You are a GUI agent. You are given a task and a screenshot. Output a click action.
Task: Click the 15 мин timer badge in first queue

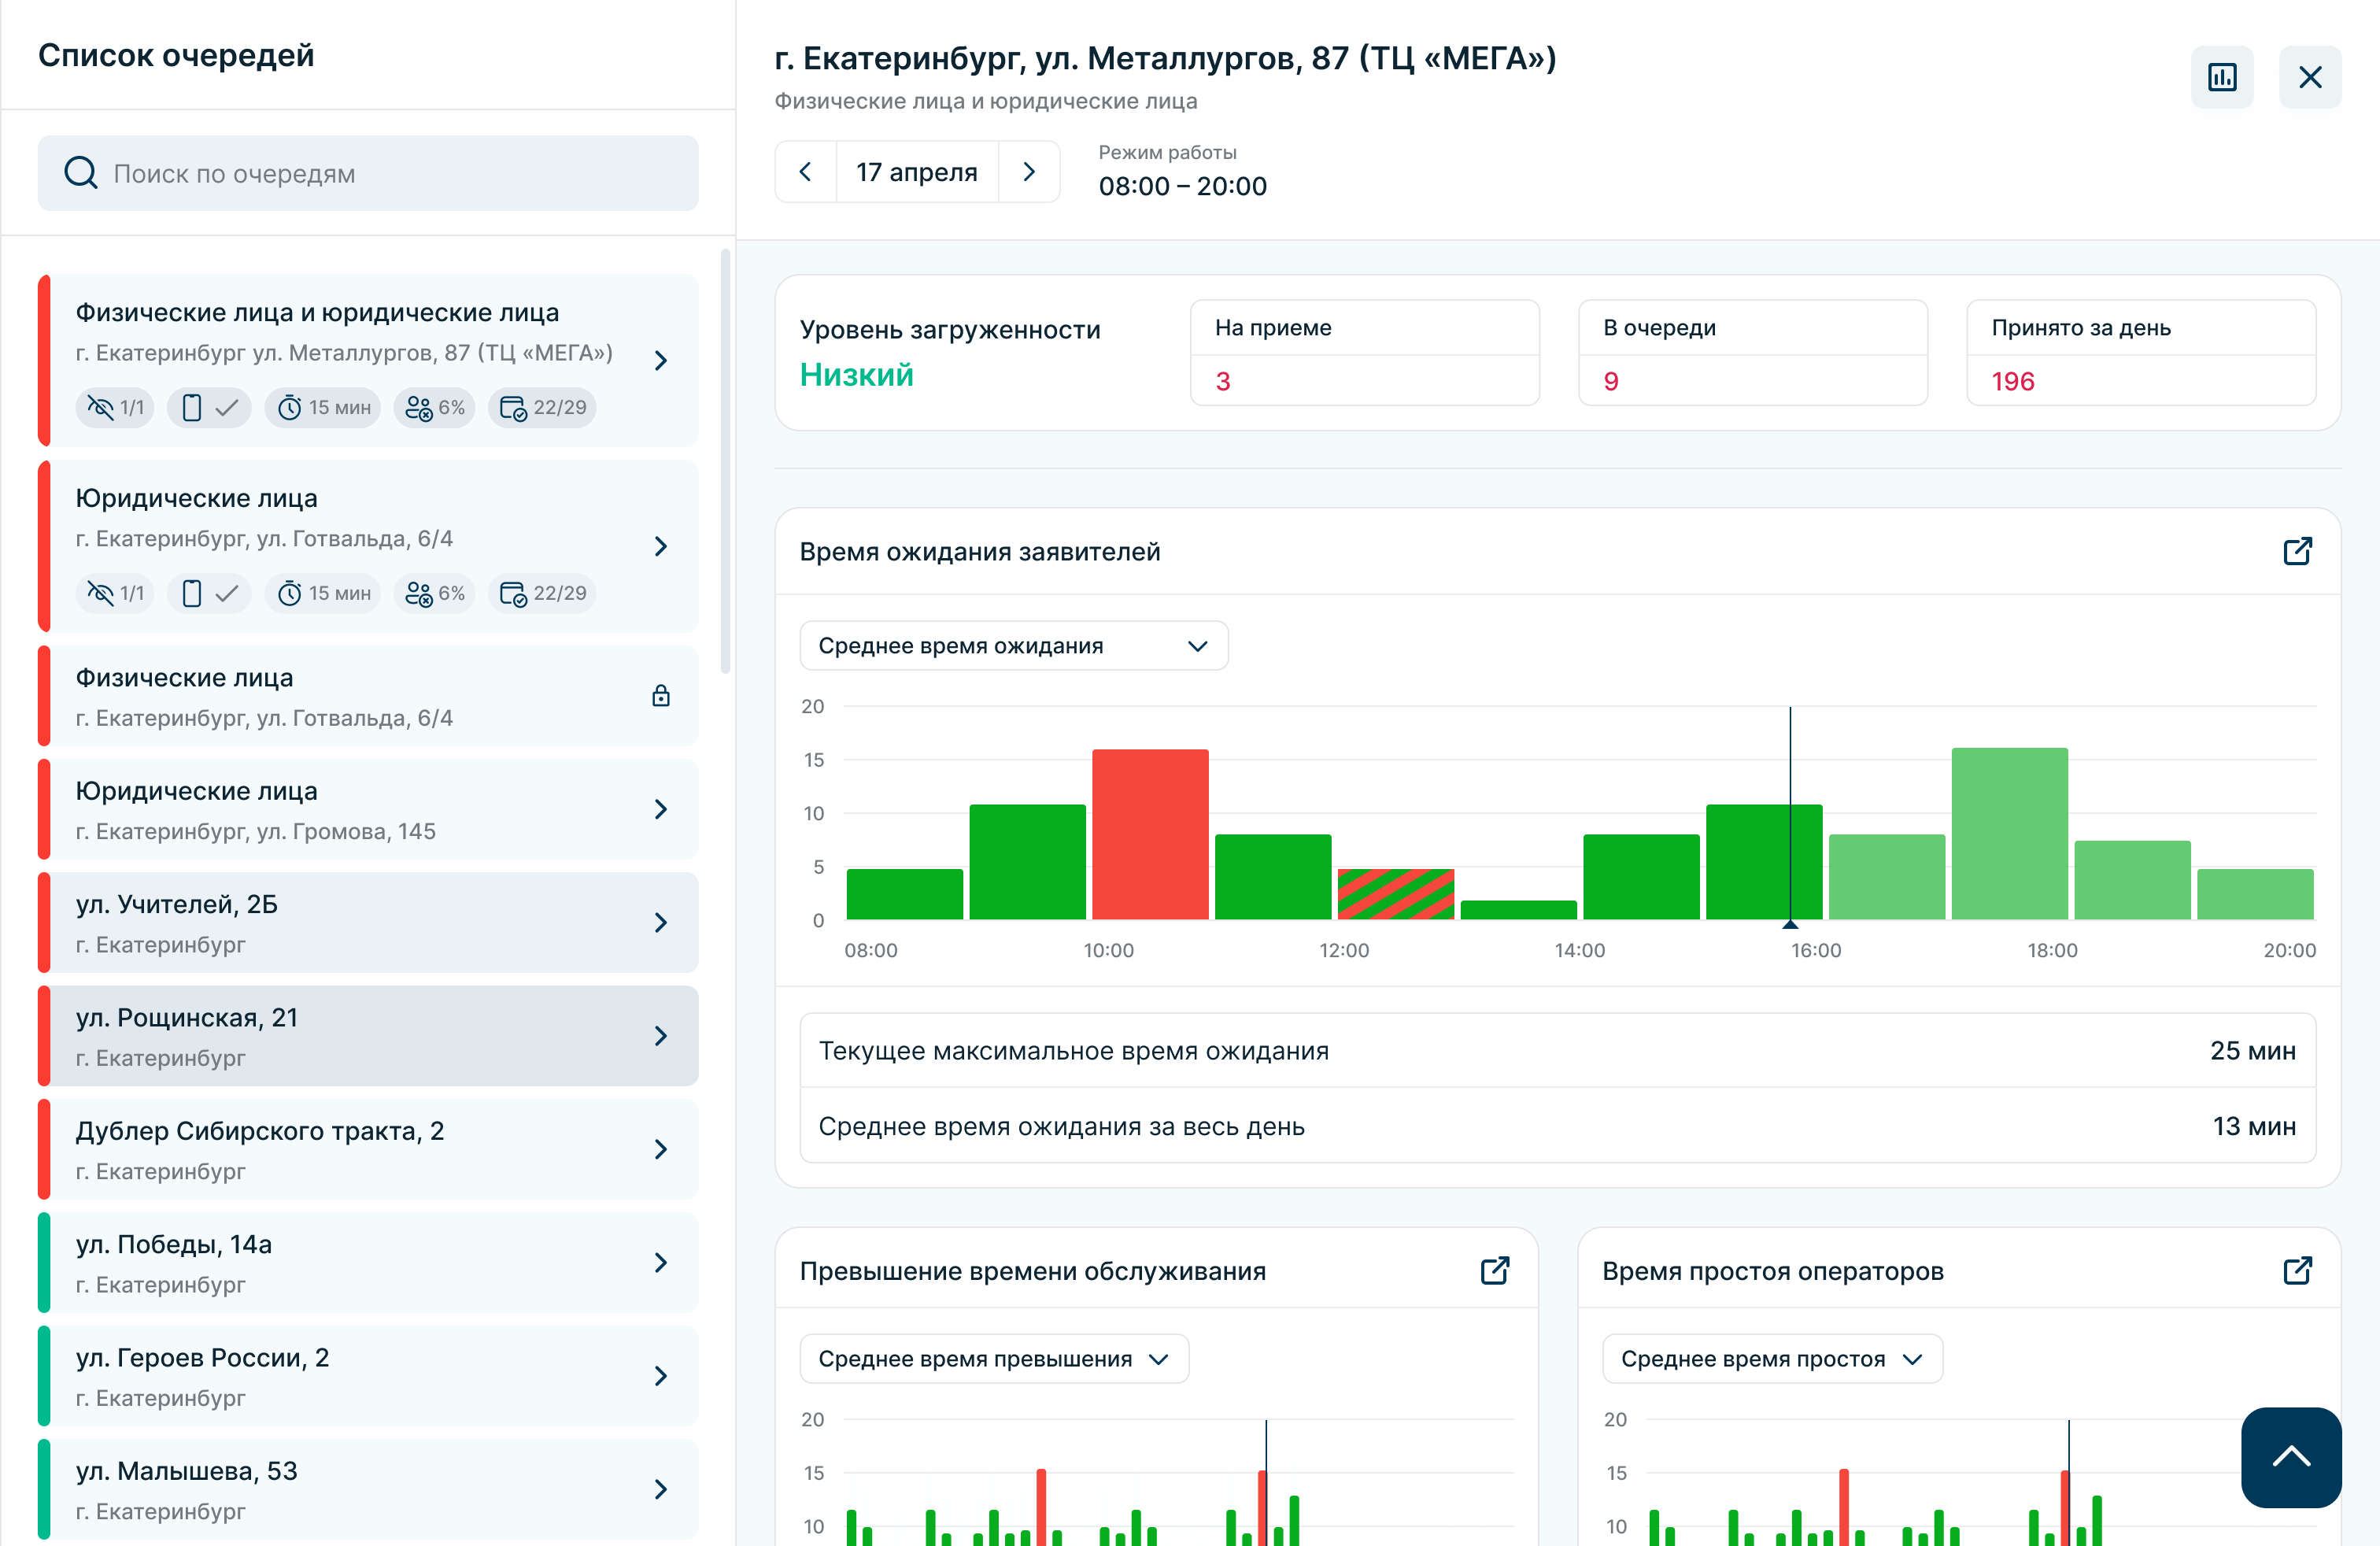point(323,407)
